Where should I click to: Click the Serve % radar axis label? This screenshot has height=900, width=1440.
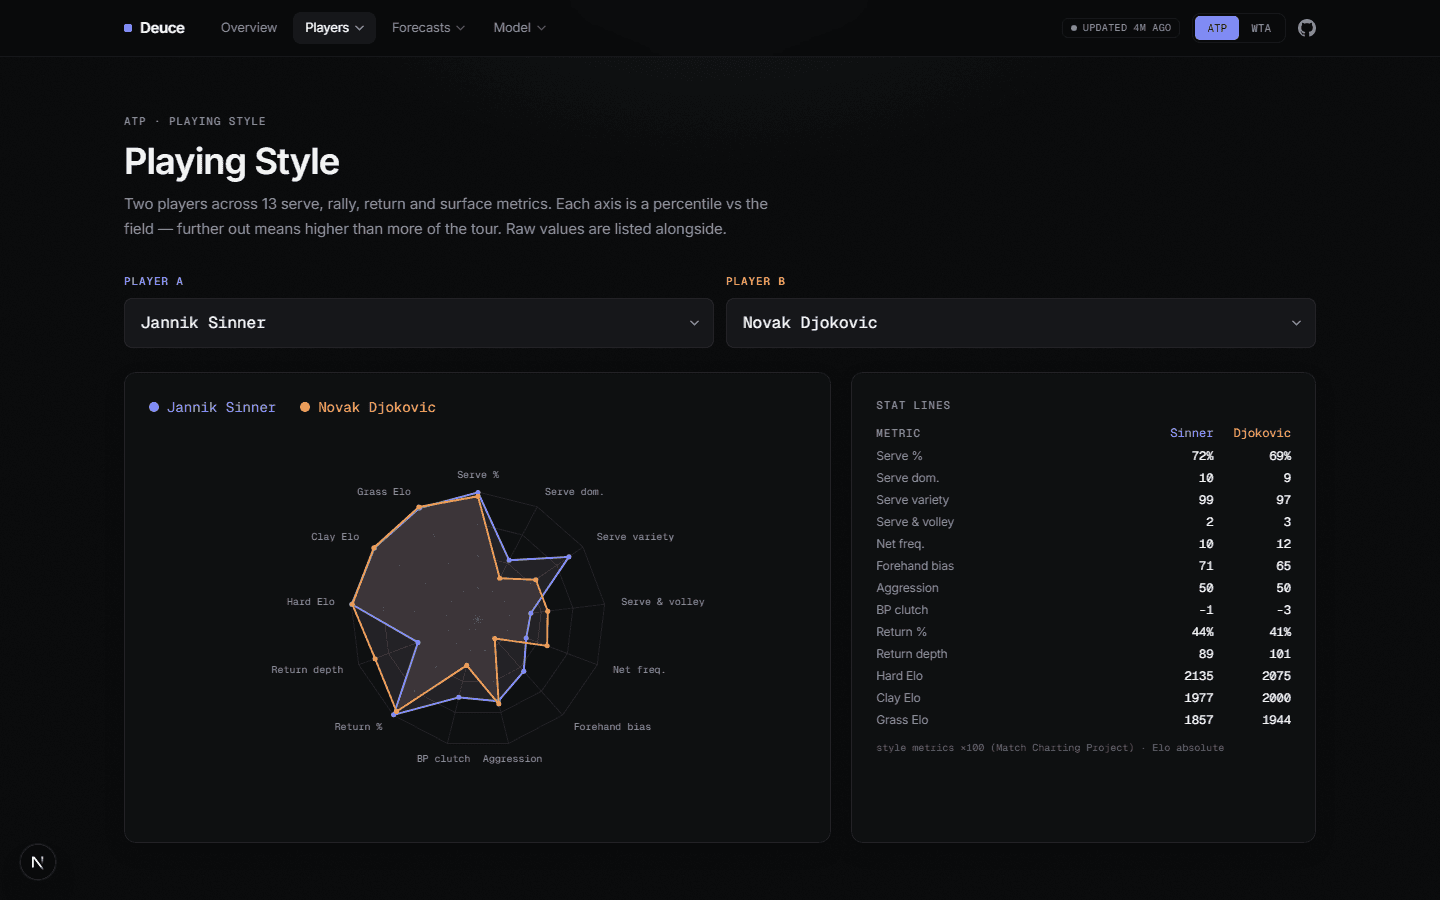pos(478,475)
